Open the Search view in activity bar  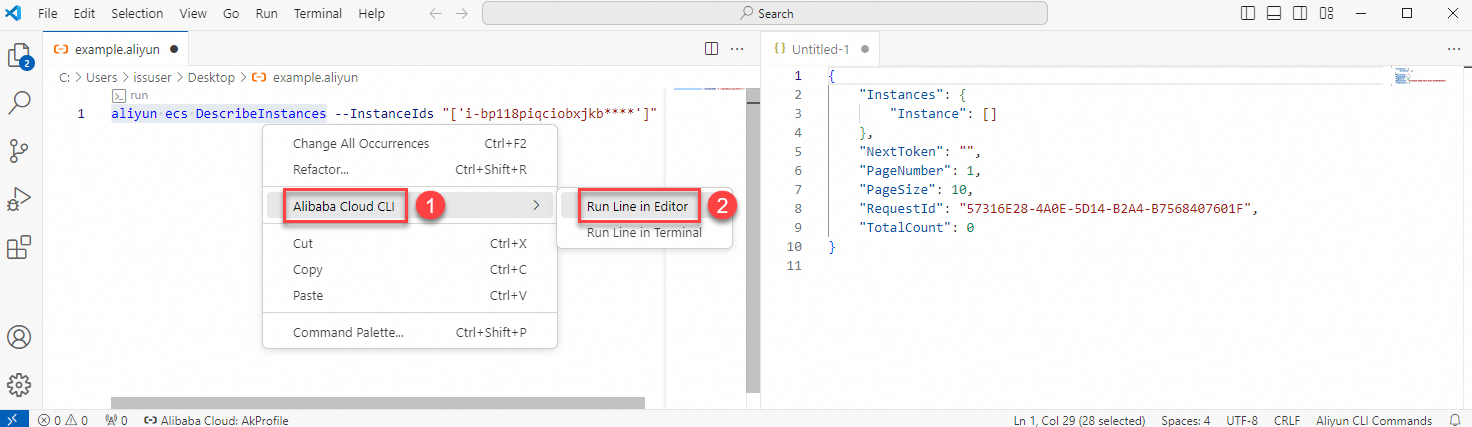[x=20, y=102]
